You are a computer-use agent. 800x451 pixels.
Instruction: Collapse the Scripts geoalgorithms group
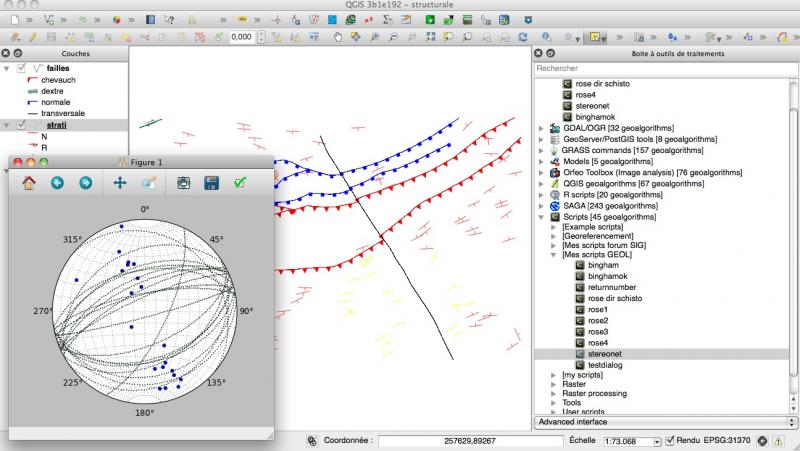542,217
